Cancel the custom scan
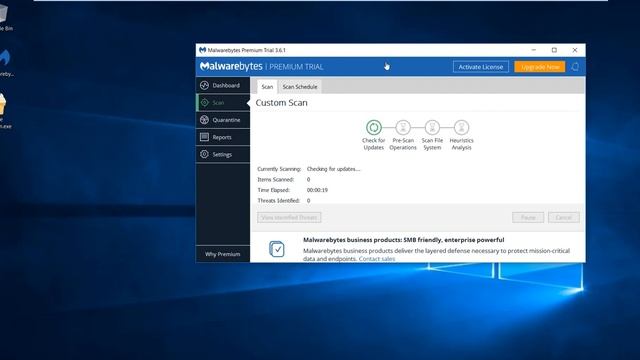This screenshot has height=360, width=640. tap(564, 218)
